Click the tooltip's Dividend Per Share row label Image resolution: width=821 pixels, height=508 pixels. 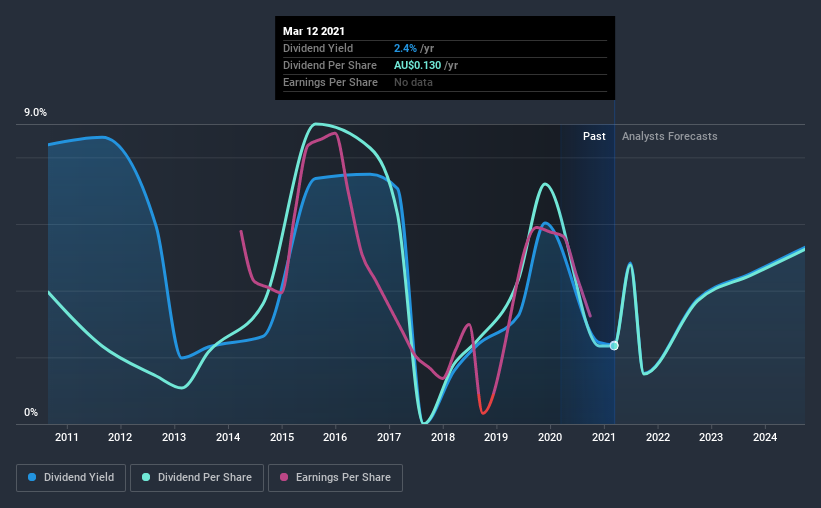tap(330, 65)
